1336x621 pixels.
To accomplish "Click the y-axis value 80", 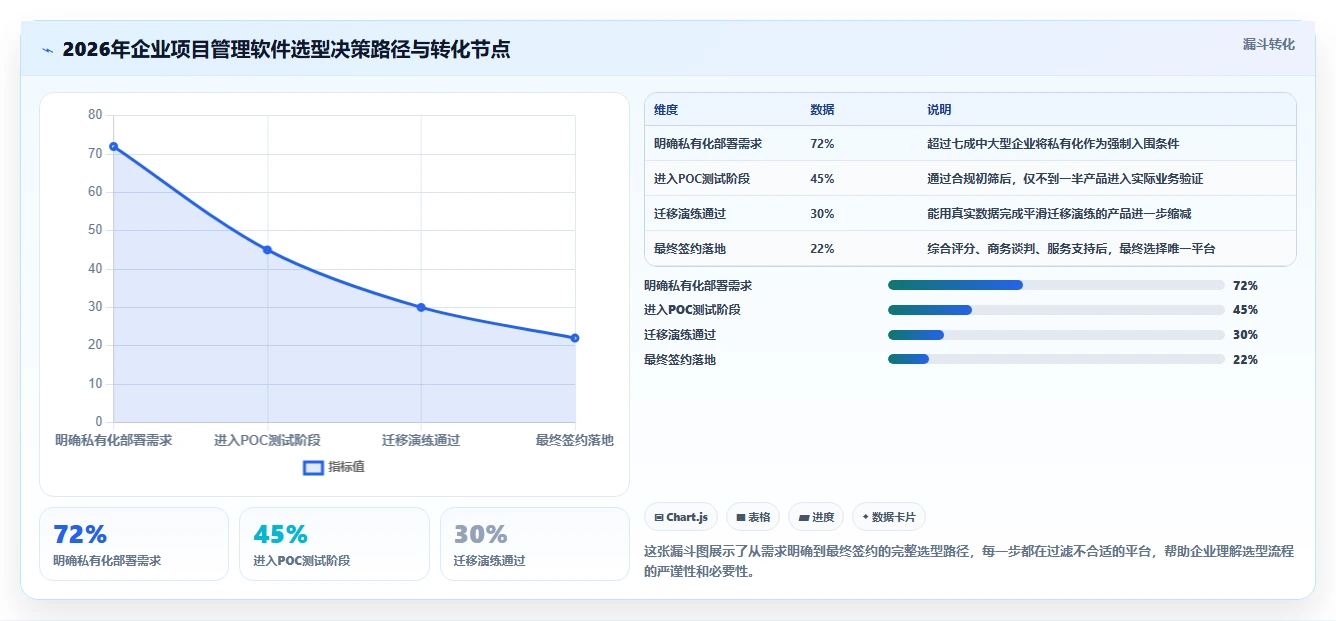I will tap(95, 115).
